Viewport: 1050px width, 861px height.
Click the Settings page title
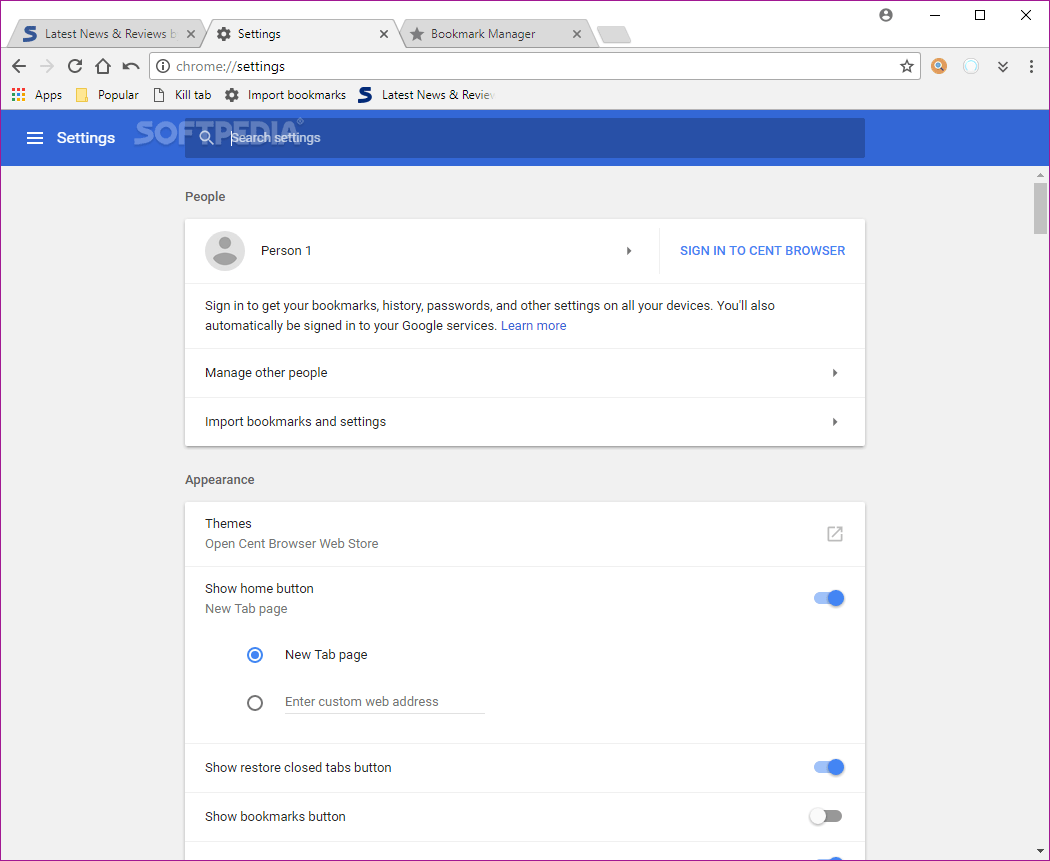[x=86, y=138]
